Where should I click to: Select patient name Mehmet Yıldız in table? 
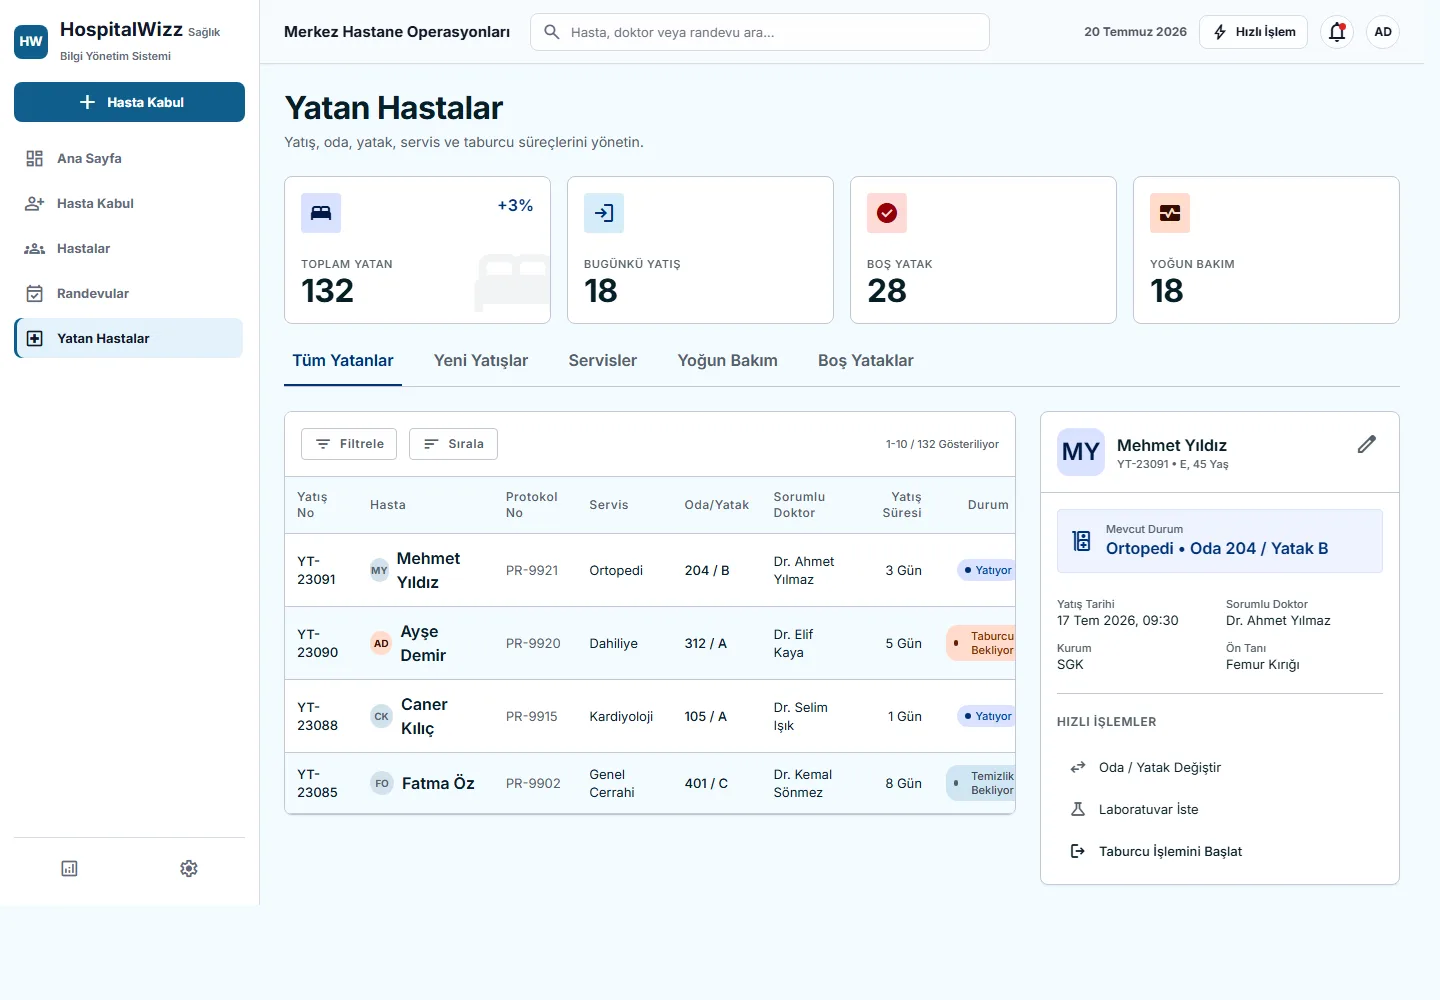pos(428,570)
